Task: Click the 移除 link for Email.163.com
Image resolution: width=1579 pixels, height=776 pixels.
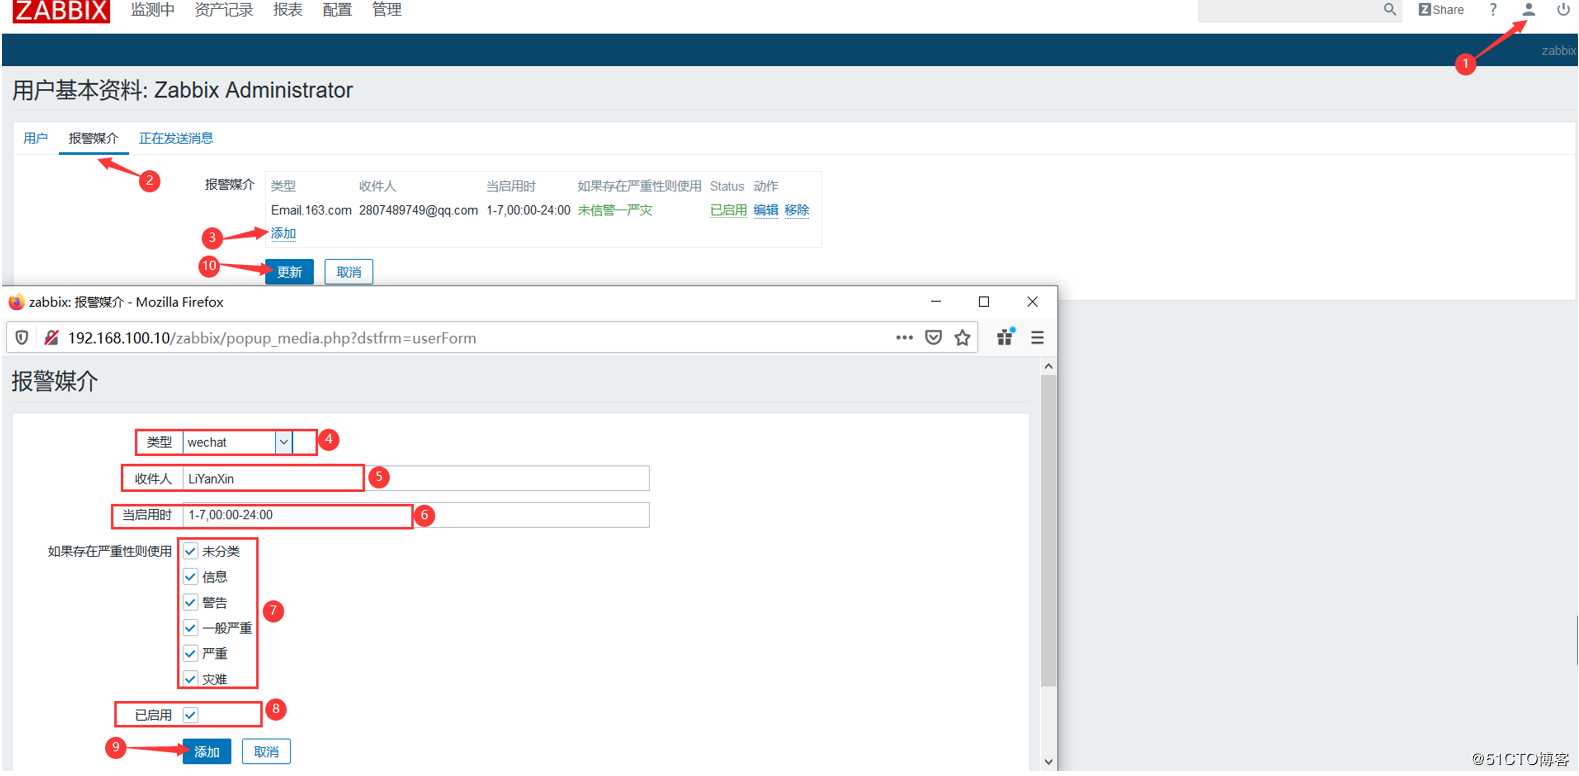Action: pyautogui.click(x=797, y=210)
